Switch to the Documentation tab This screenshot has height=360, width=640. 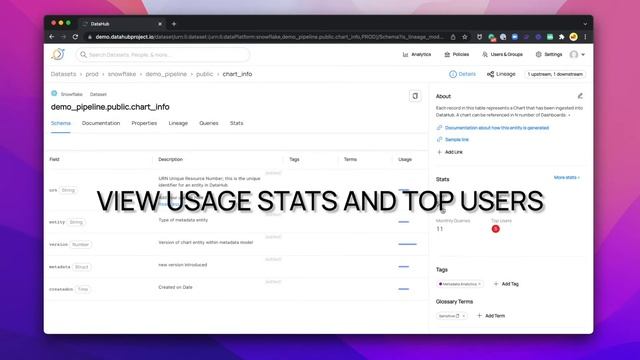point(101,123)
